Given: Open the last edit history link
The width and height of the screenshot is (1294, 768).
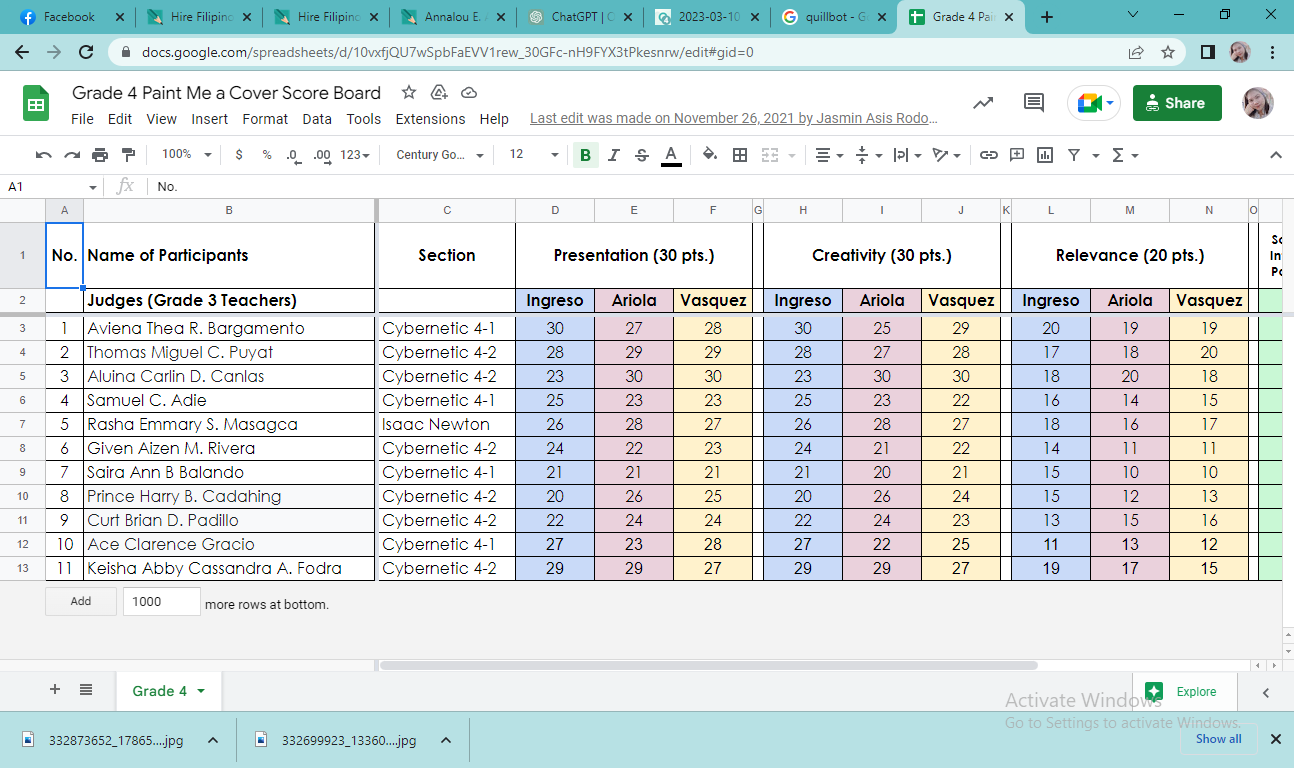Looking at the screenshot, I should pyautogui.click(x=733, y=118).
